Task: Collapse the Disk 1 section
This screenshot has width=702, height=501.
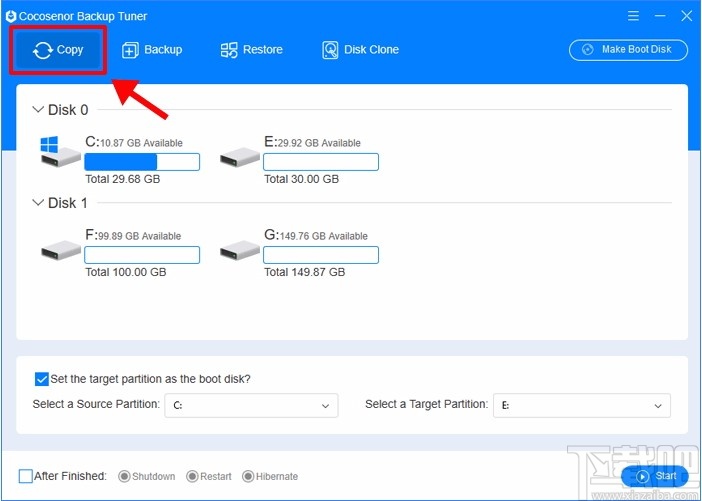Action: click(x=38, y=202)
